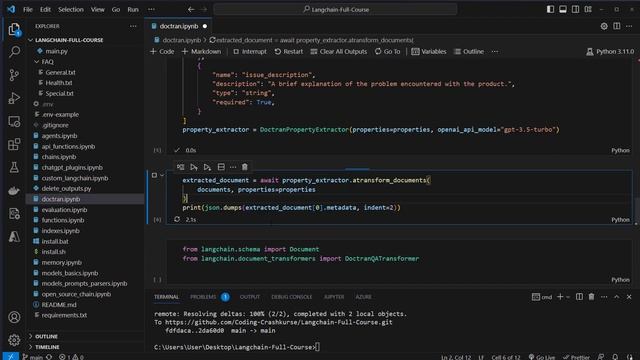This screenshot has height=360, width=640.
Task: Open the Testing flask view
Action: tap(14, 167)
